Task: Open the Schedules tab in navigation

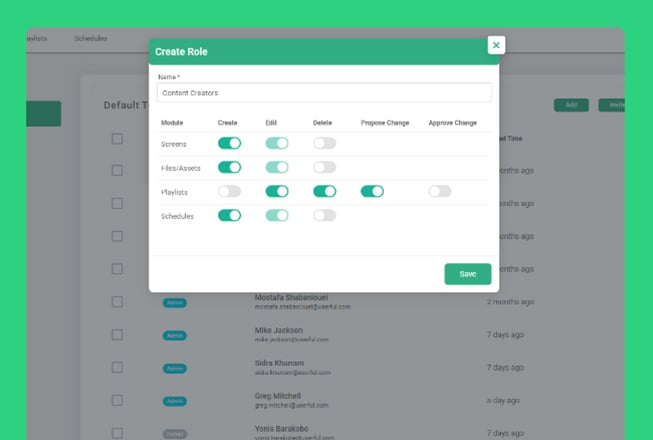Action: (91, 39)
